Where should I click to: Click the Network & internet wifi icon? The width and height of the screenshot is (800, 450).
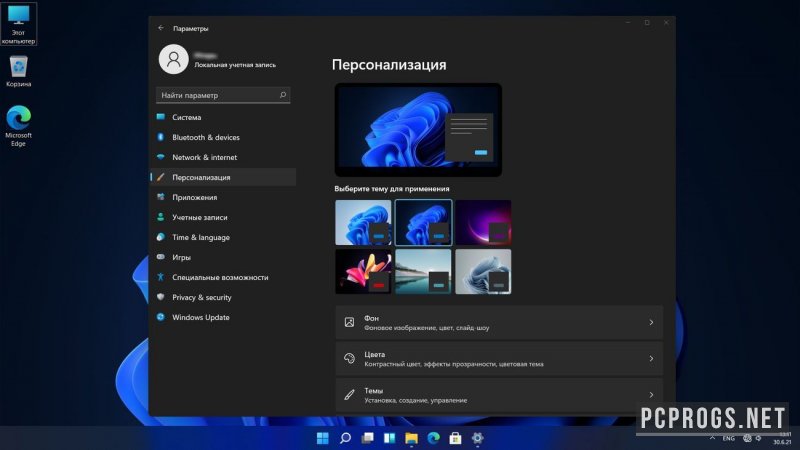click(161, 157)
